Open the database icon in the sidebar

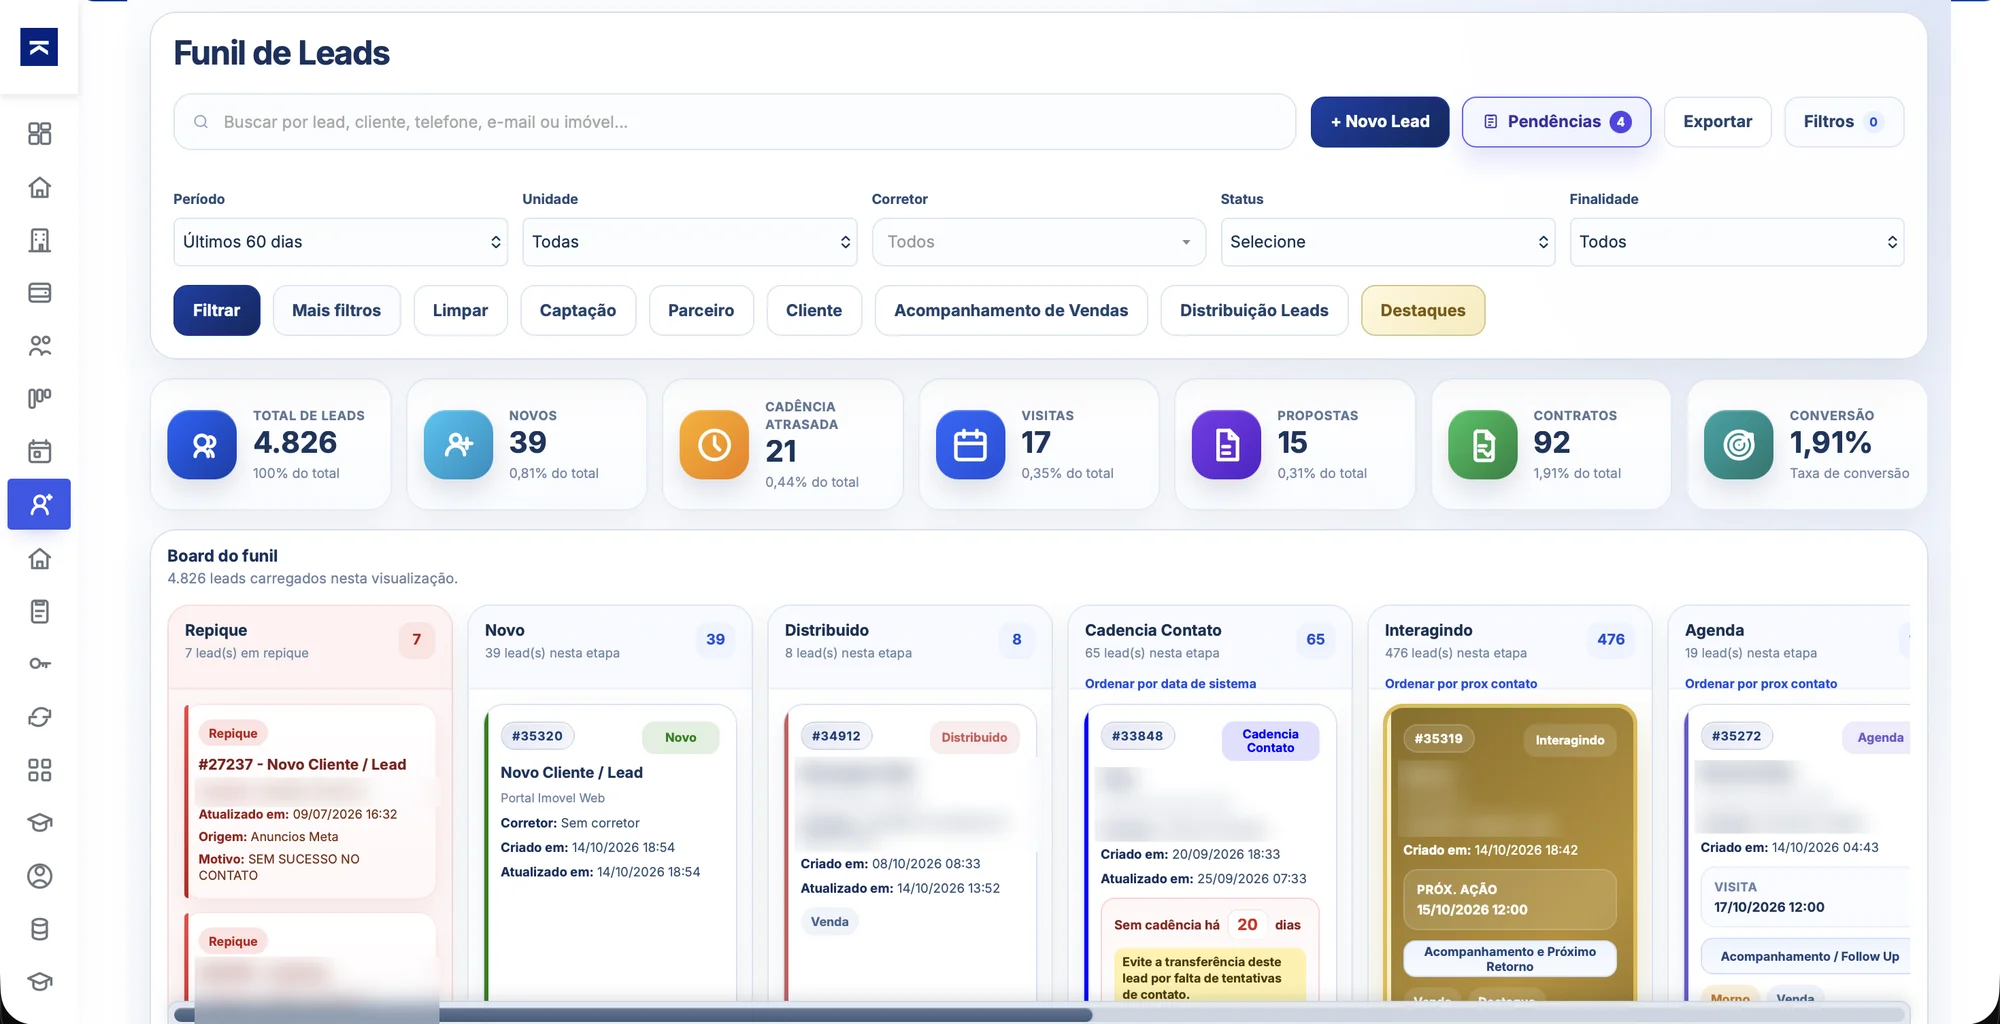[x=39, y=929]
